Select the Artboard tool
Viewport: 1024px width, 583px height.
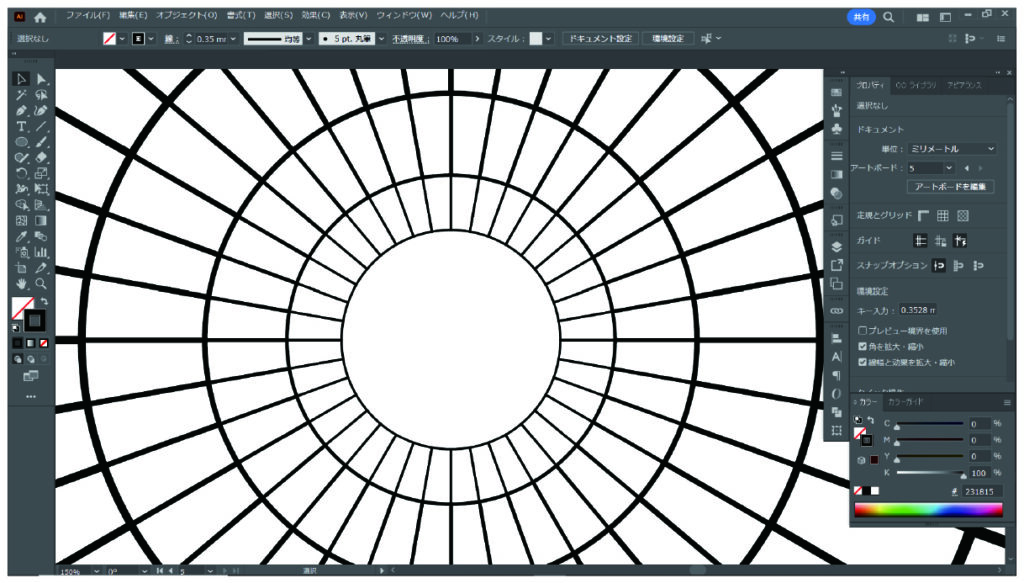(21, 268)
